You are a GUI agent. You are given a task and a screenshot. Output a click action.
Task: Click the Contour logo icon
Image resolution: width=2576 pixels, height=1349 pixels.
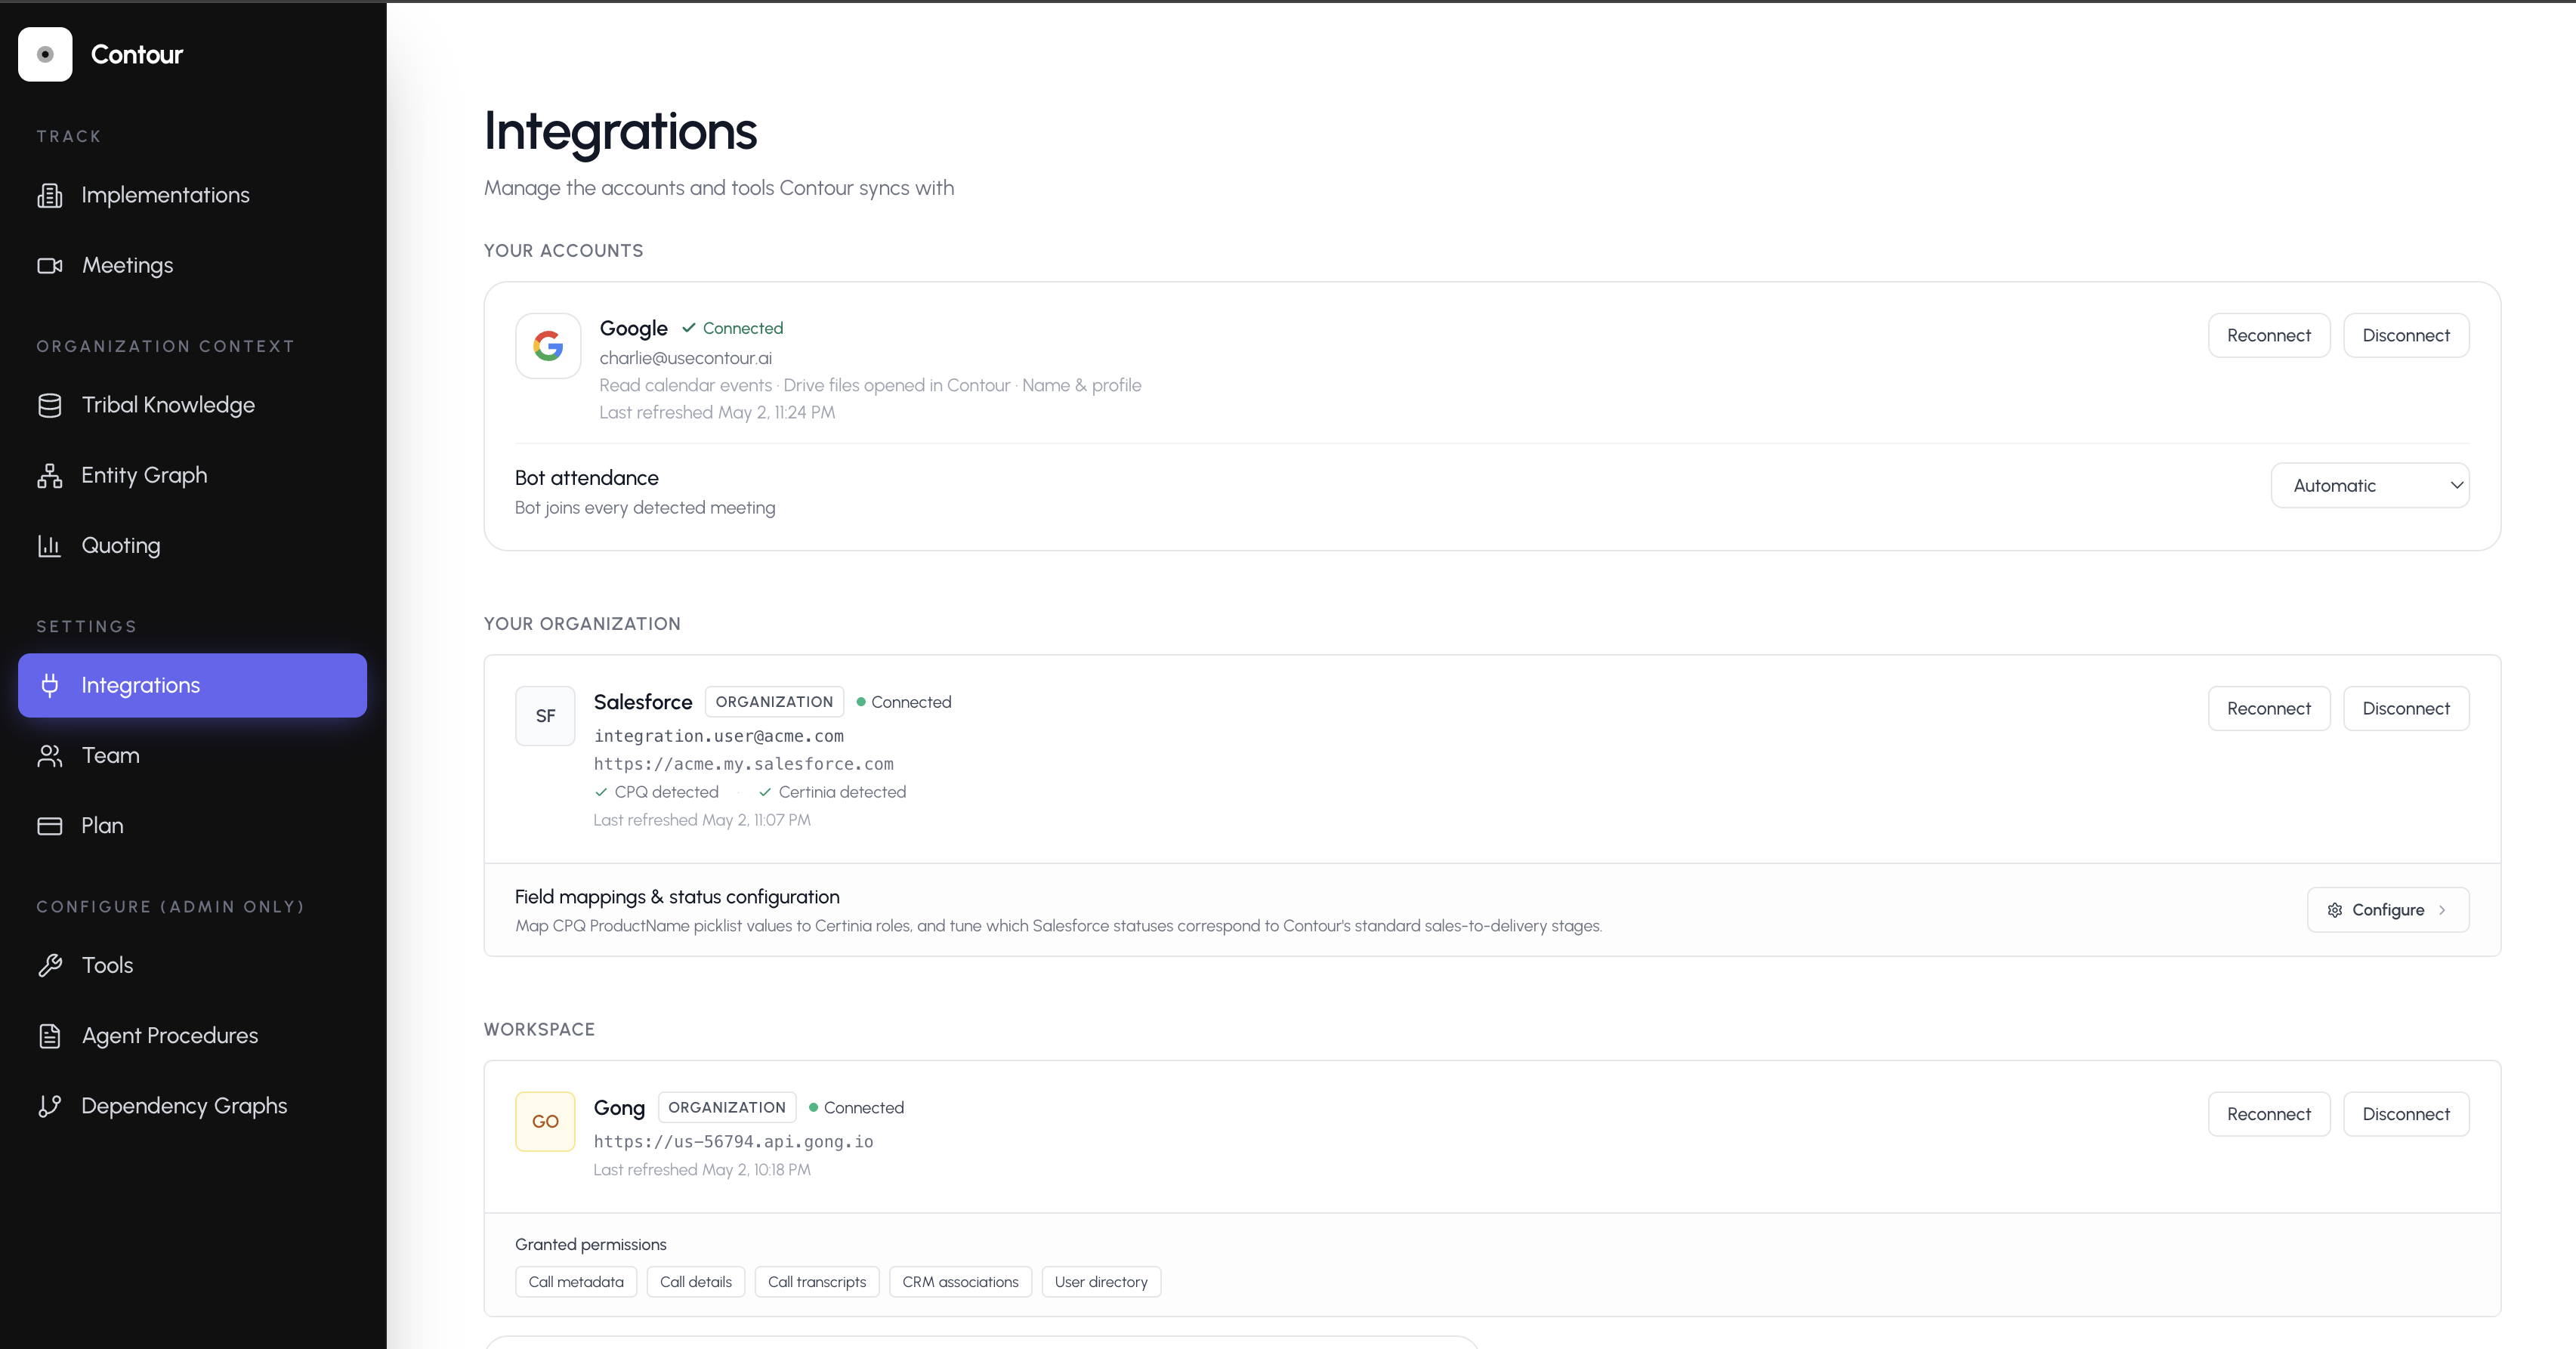pos(45,54)
